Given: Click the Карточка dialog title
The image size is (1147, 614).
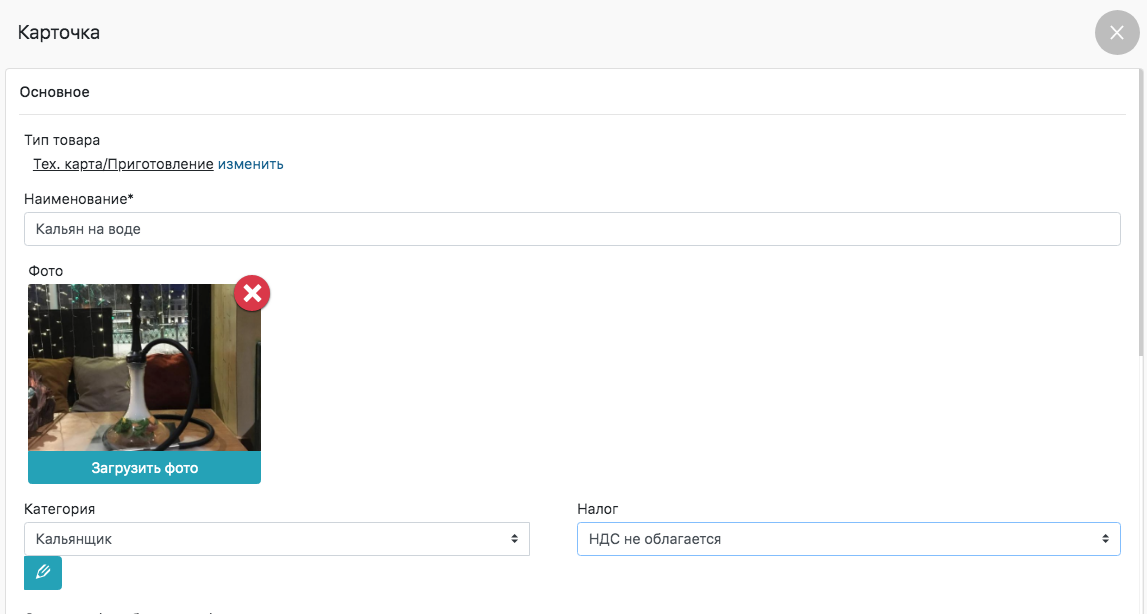Looking at the screenshot, I should click(59, 32).
